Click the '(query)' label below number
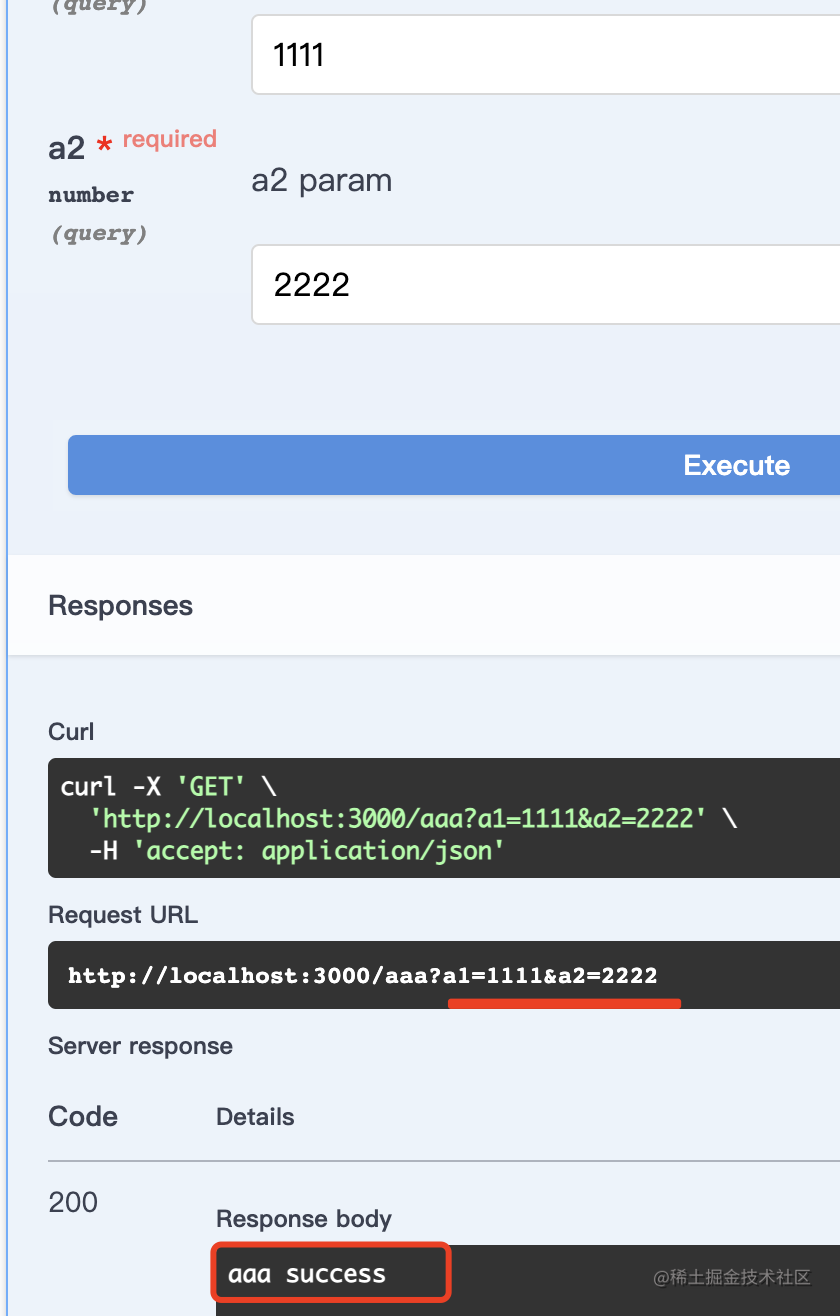Screen dimensions: 840x1316 click(x=99, y=234)
